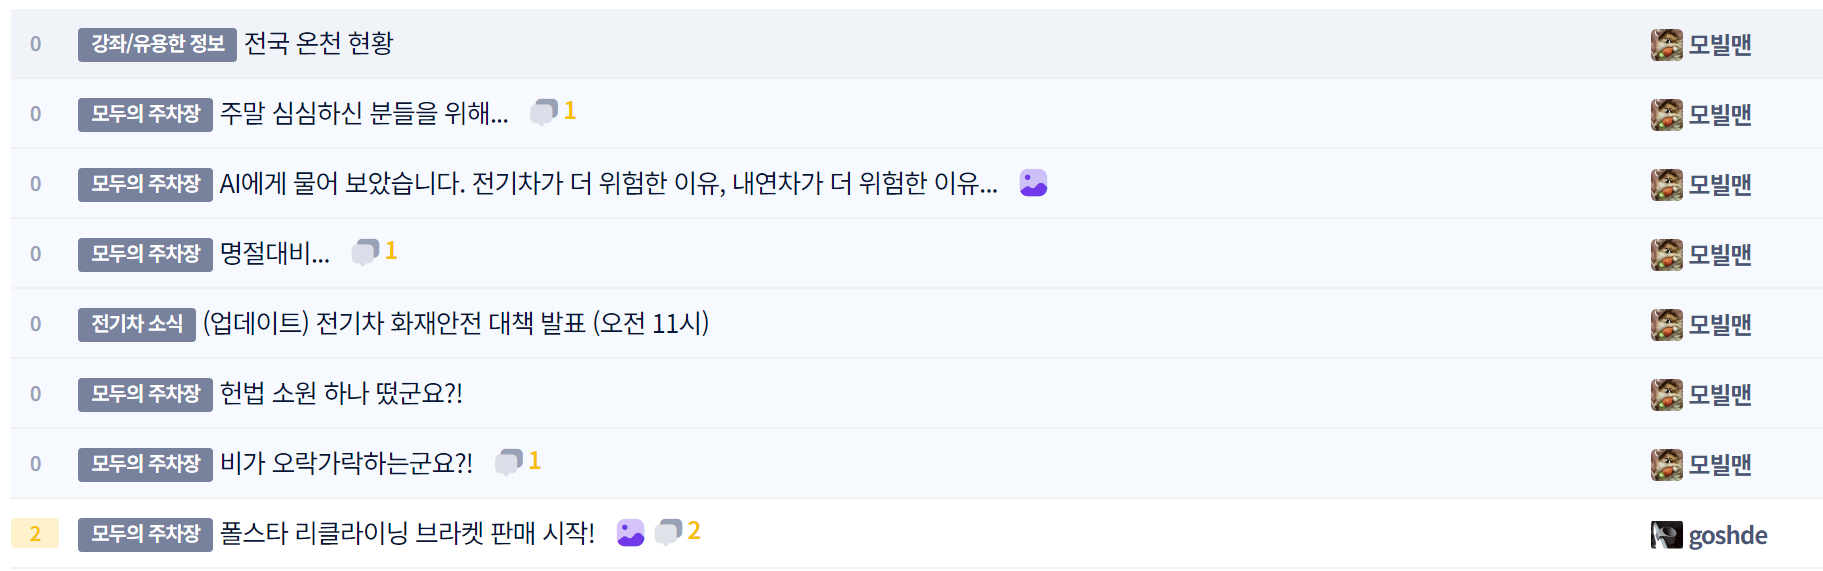Open post 폴스타 리클라이닝 브라켓 판매 시작
Viewport: 1823px width, 571px height.
407,534
